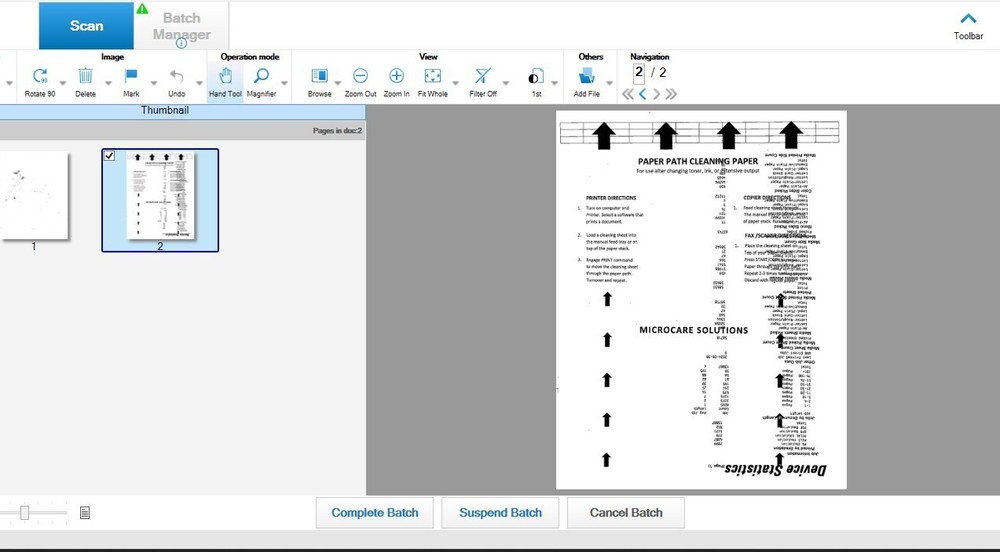Image resolution: width=1000 pixels, height=552 pixels.
Task: Adjust thumbnail size slider handle
Action: [x=24, y=512]
